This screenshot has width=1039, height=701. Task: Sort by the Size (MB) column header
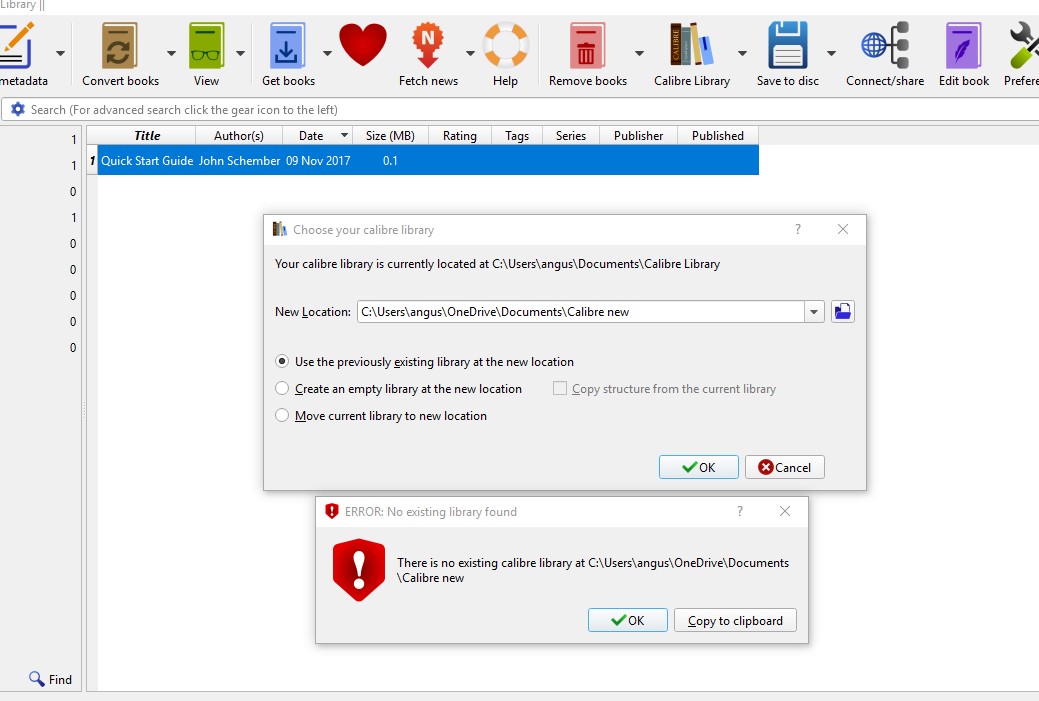click(390, 135)
